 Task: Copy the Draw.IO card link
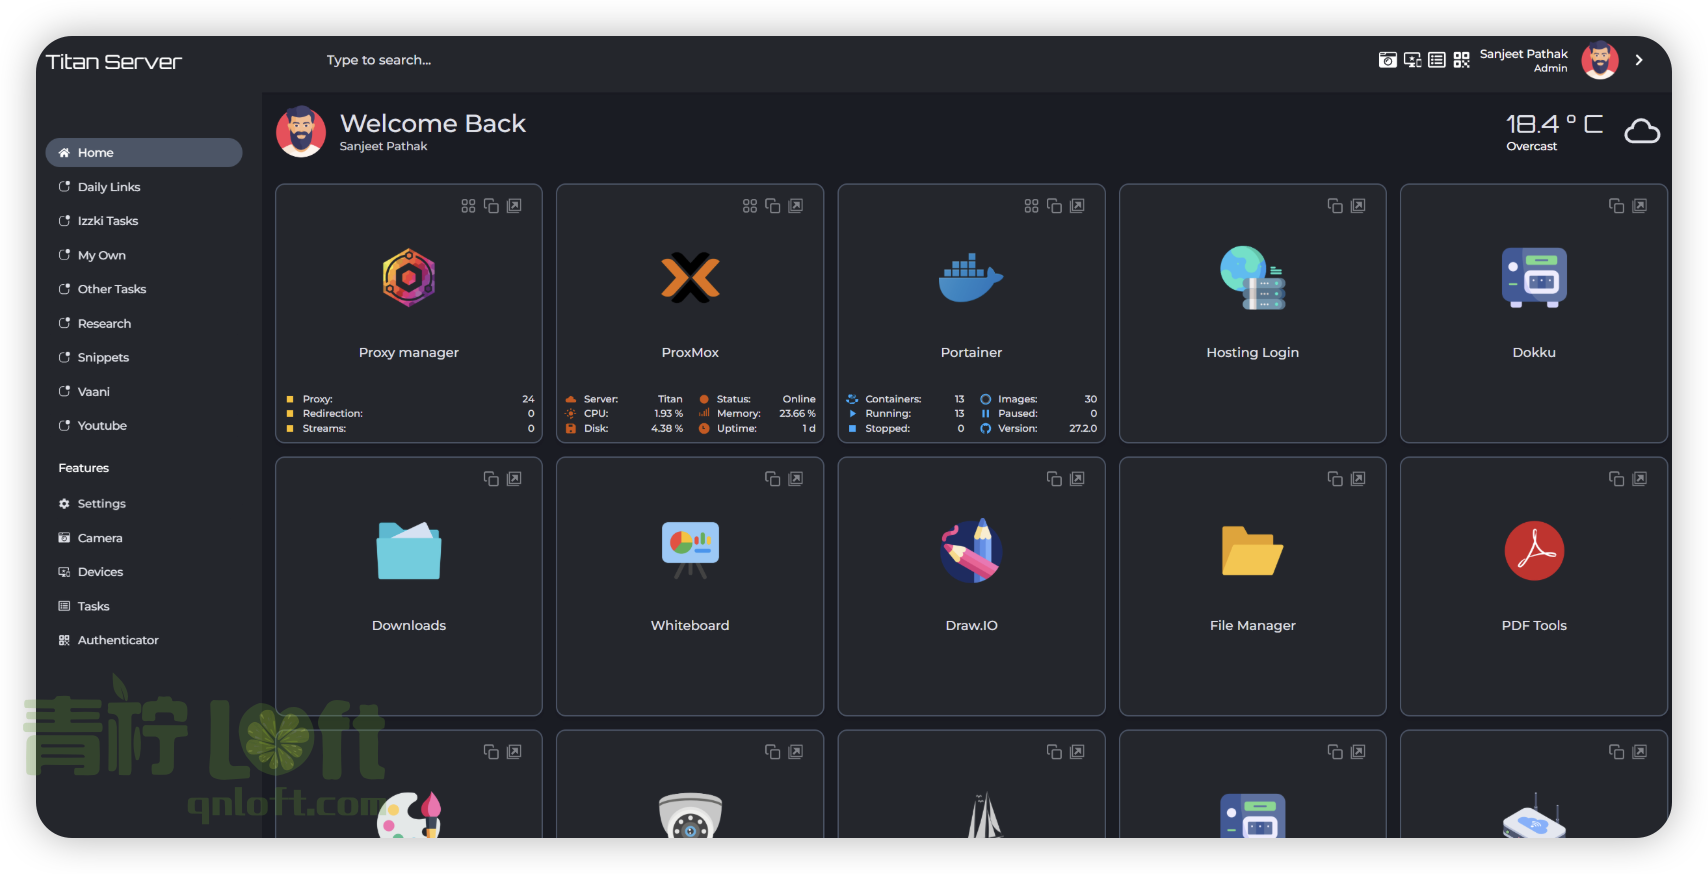(x=1054, y=479)
